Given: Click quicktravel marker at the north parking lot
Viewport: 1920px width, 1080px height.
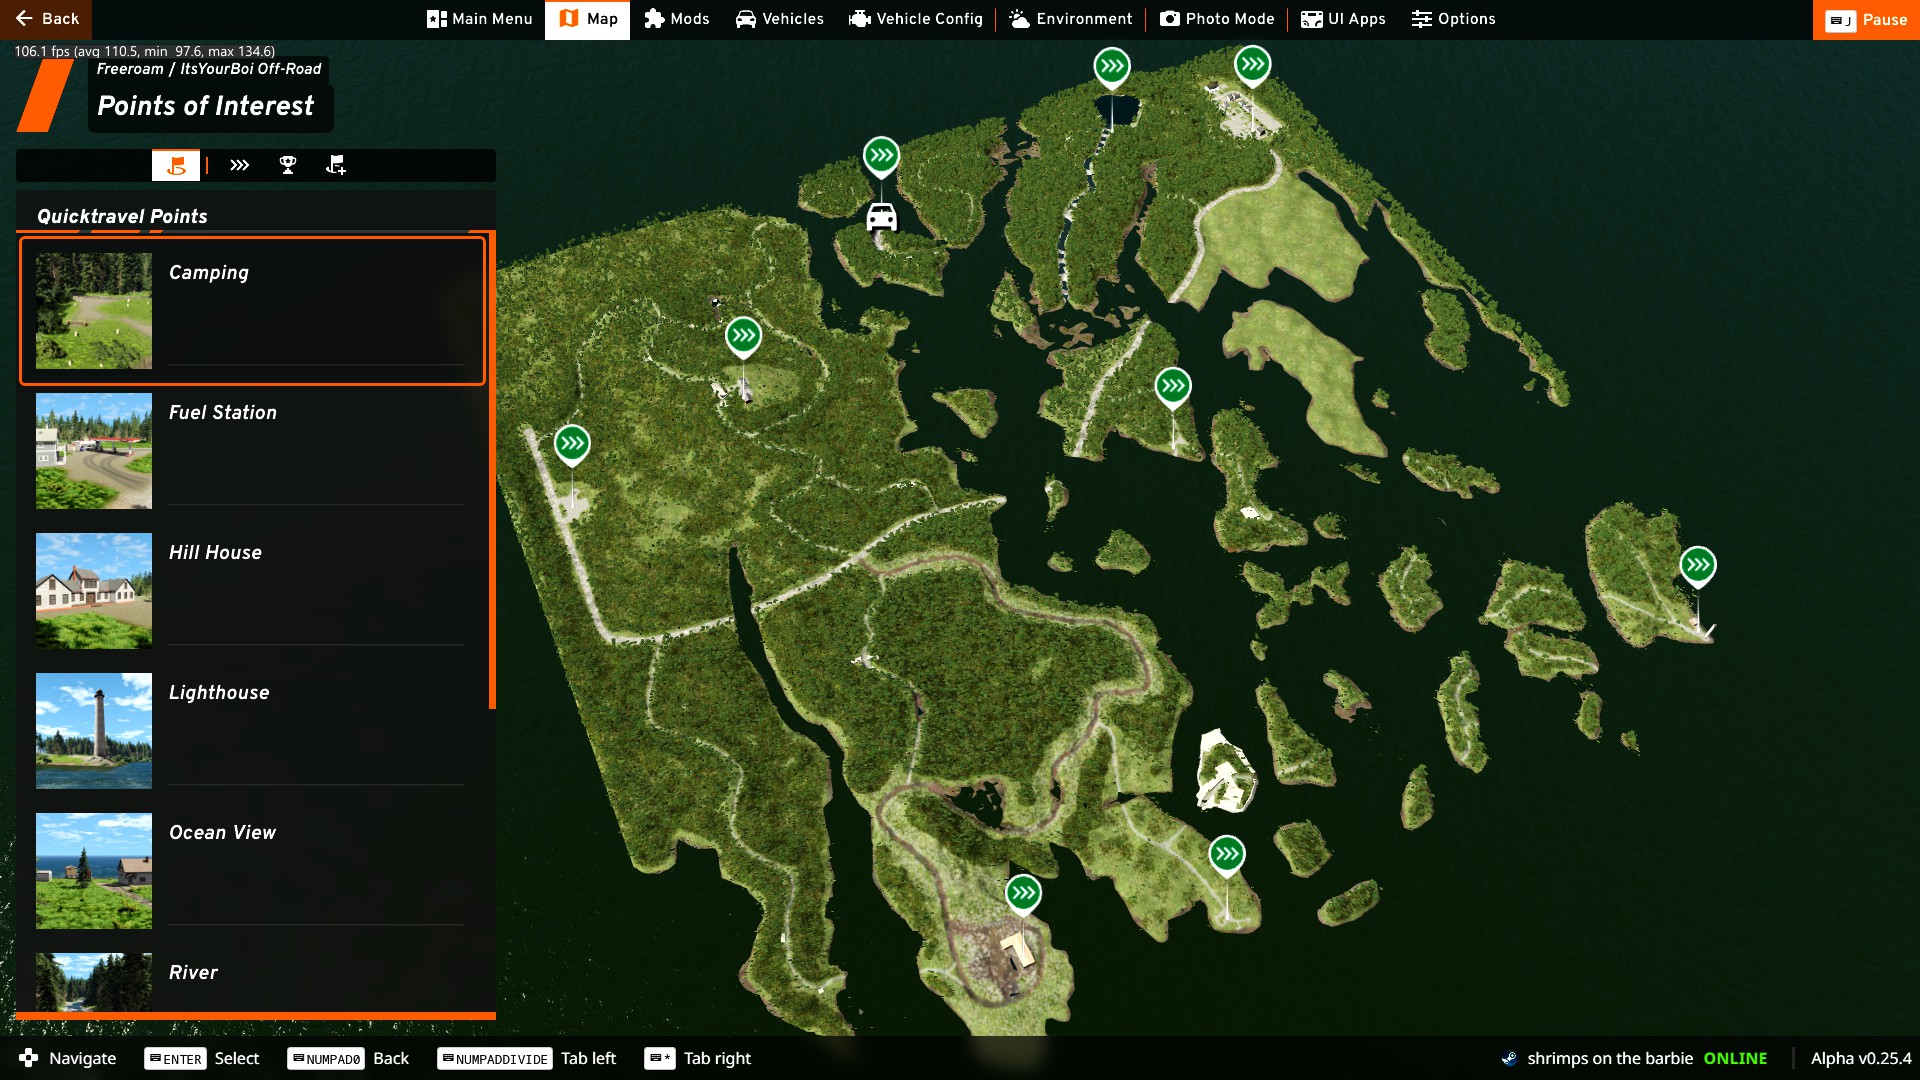Looking at the screenshot, I should pos(1252,65).
